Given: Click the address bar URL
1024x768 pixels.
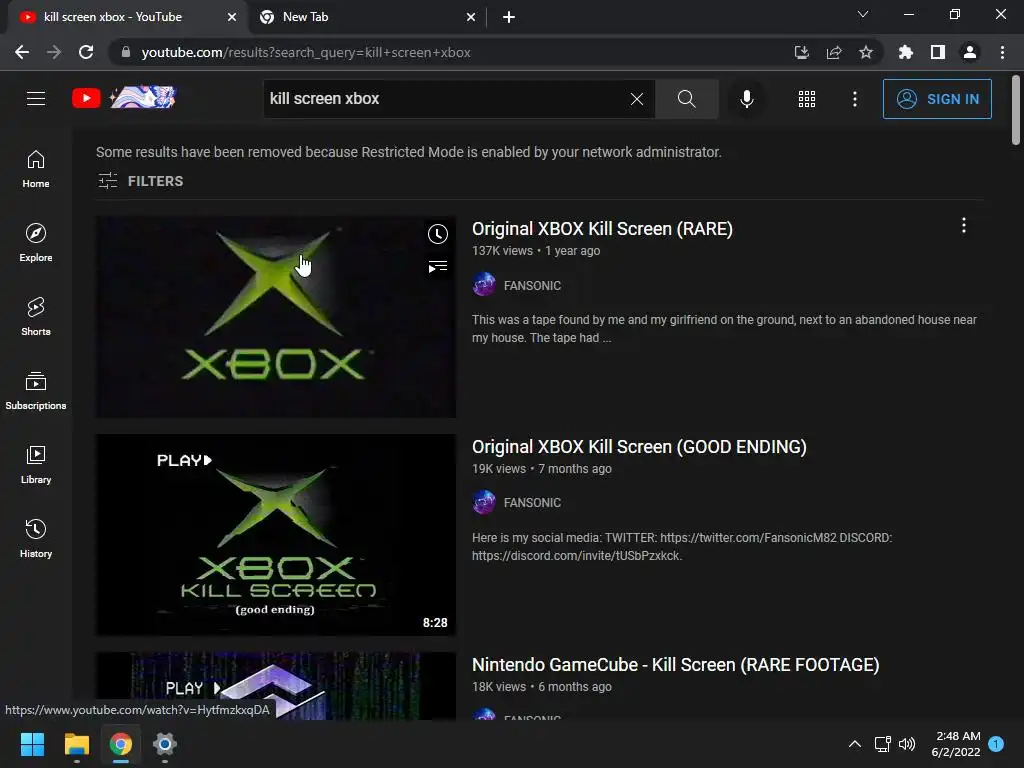Looking at the screenshot, I should tap(306, 52).
